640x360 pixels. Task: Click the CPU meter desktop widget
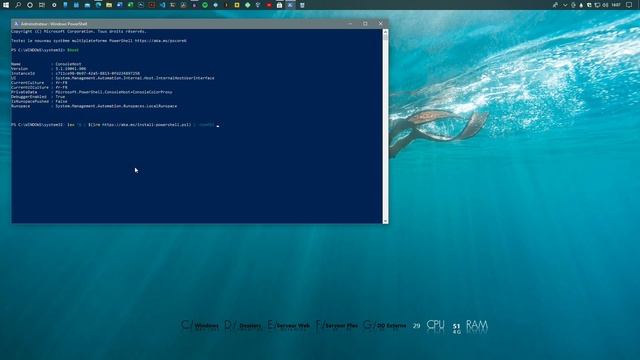point(435,325)
